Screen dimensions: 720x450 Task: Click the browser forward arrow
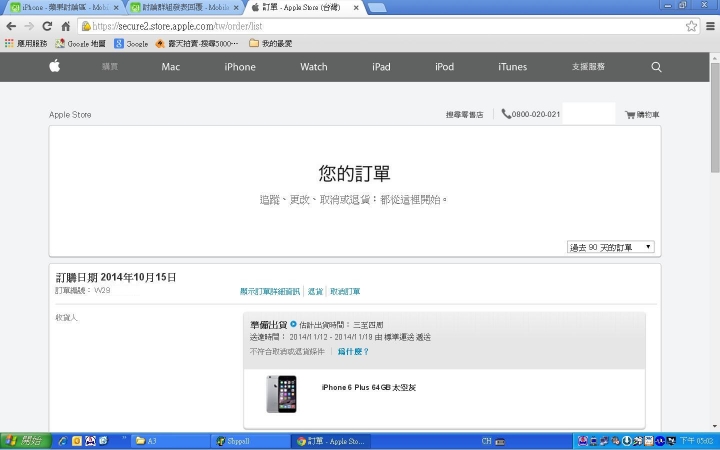(29, 26)
